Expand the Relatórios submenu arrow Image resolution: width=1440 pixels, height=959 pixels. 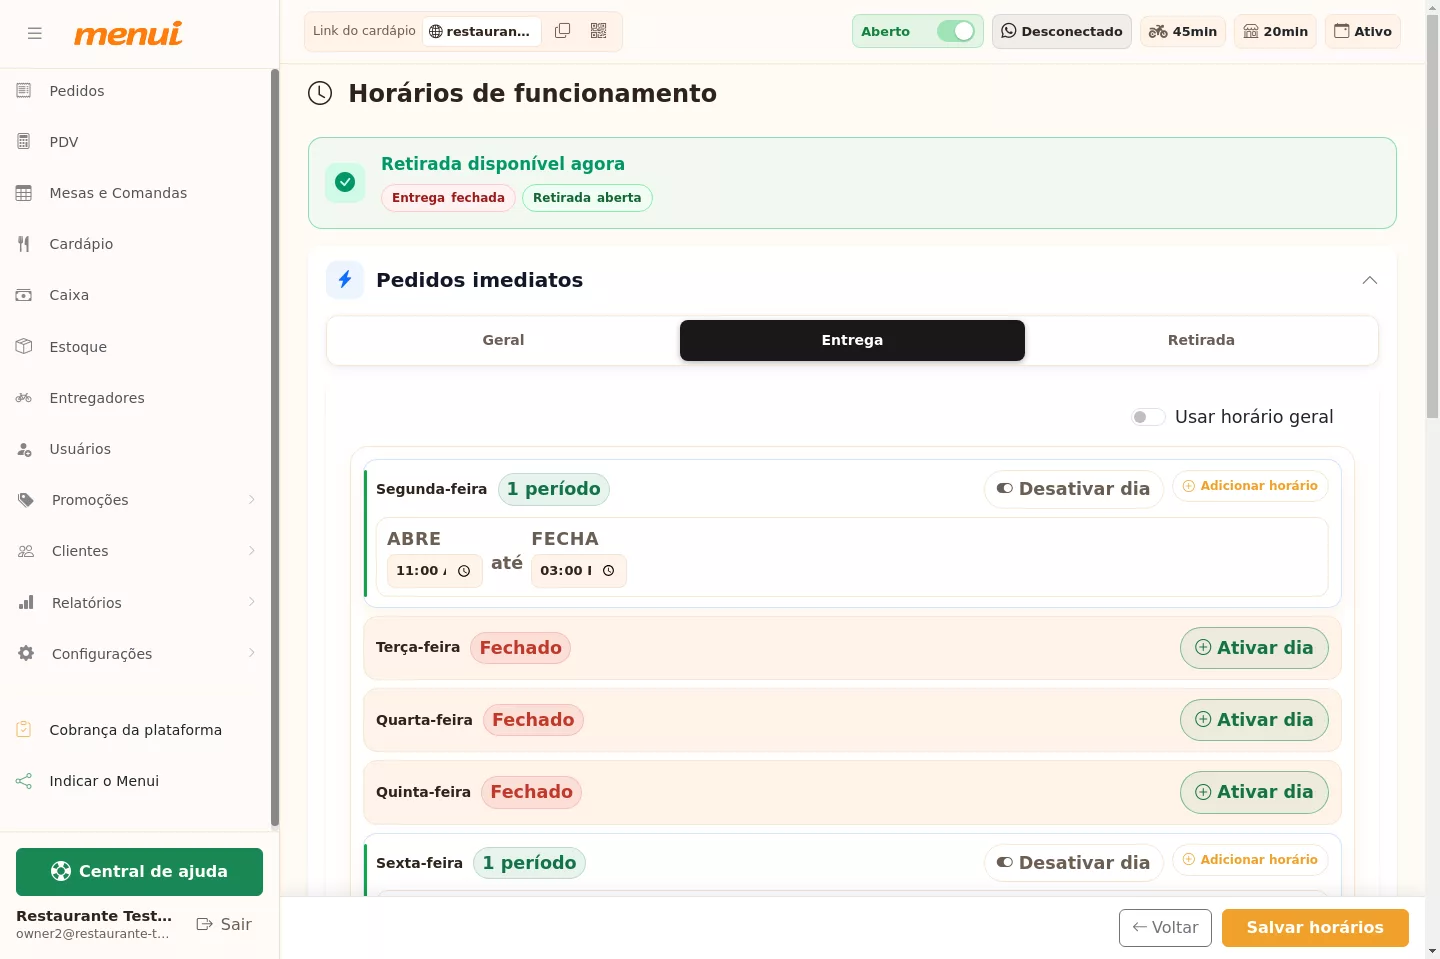click(252, 602)
